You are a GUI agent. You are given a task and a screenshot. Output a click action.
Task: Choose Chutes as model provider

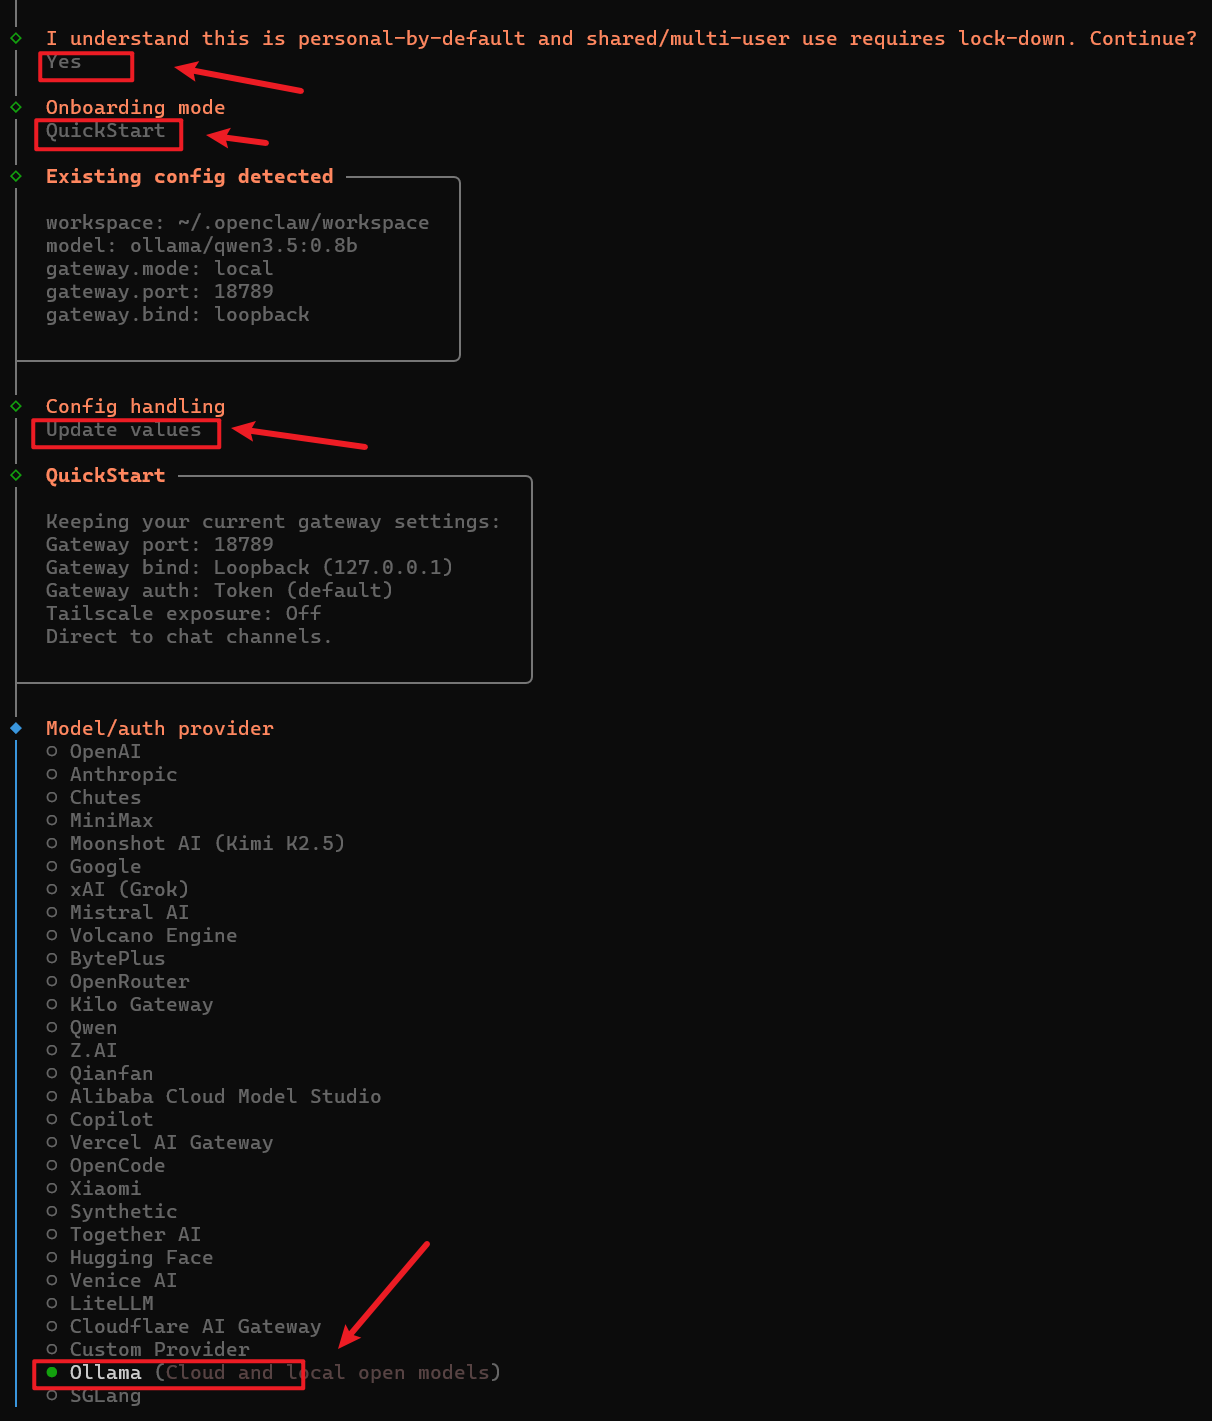coord(94,797)
